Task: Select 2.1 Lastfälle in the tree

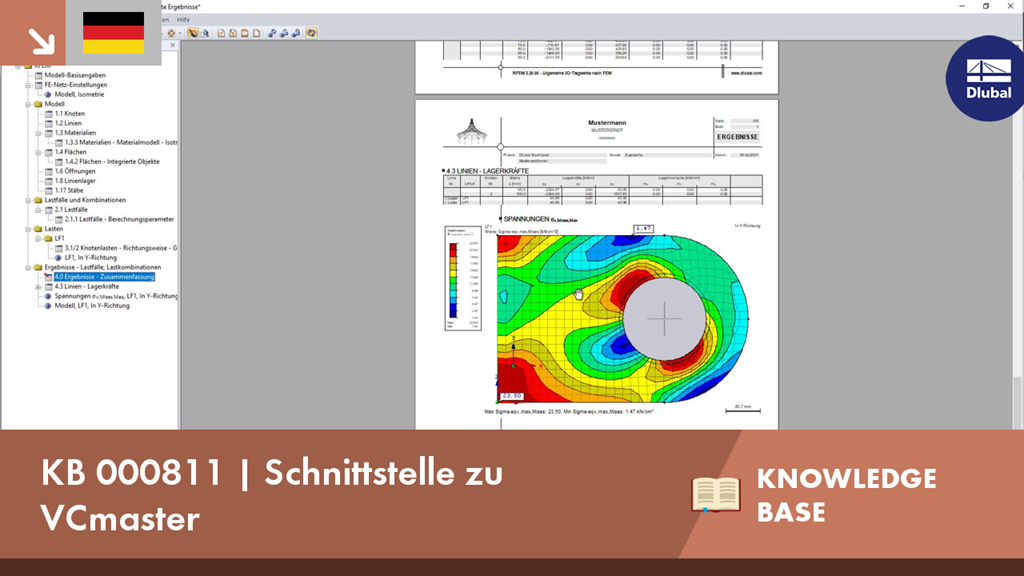Action: (71, 210)
